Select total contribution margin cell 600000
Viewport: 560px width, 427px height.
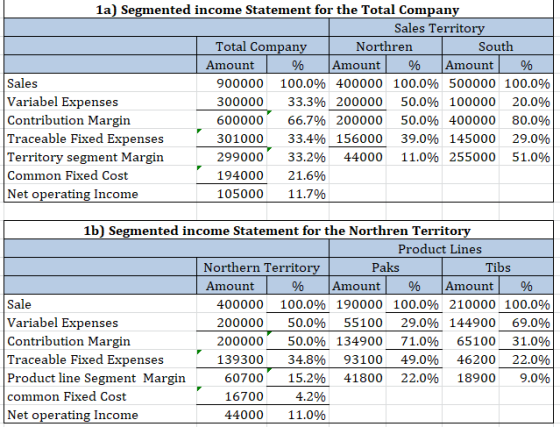click(231, 120)
